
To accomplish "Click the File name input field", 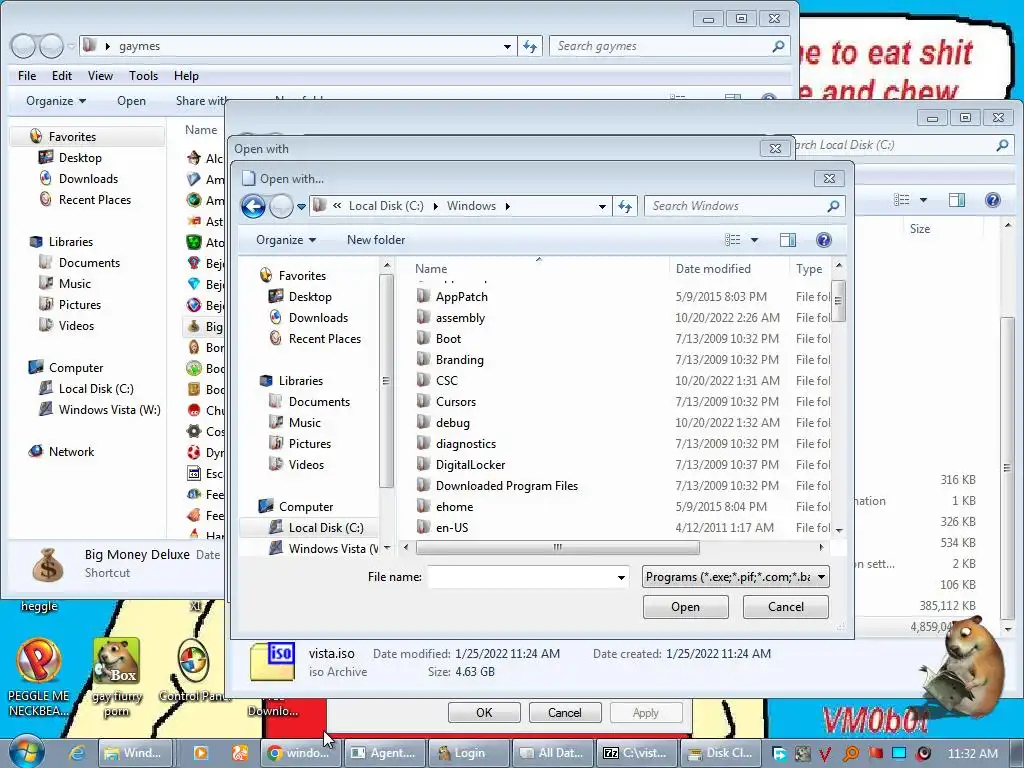I will (x=522, y=577).
